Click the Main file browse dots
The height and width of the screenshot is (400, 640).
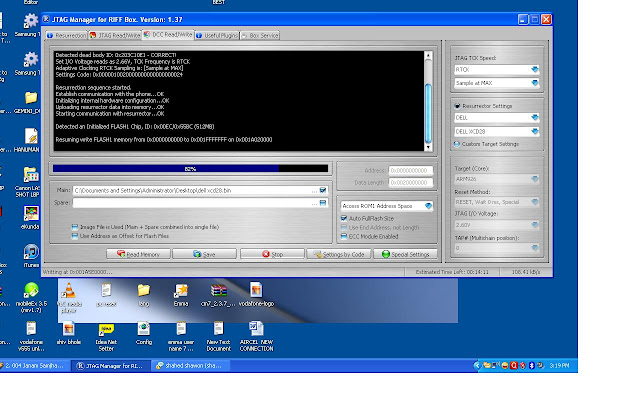[x=314, y=191]
